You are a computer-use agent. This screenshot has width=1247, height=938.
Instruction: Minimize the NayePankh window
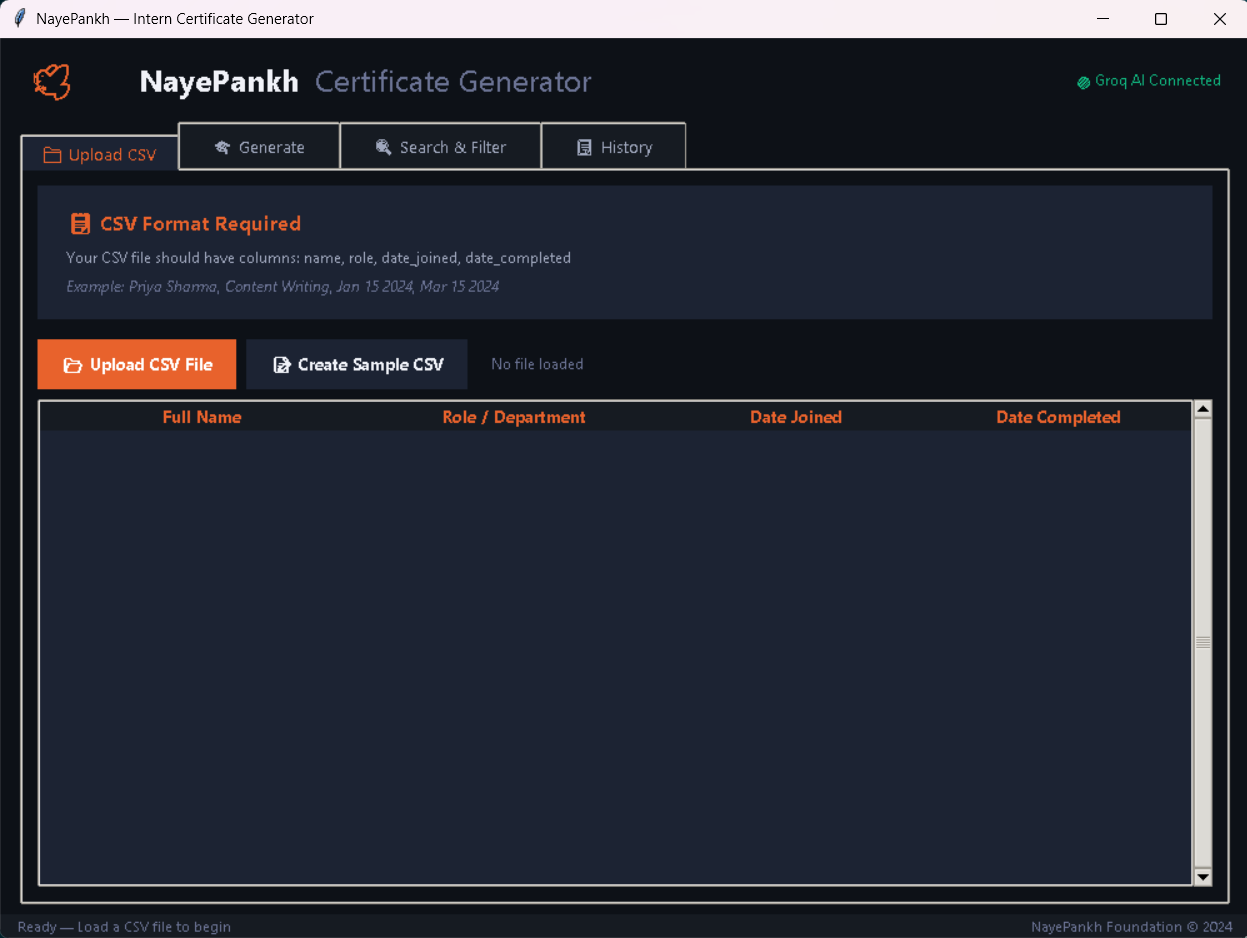coord(1103,19)
